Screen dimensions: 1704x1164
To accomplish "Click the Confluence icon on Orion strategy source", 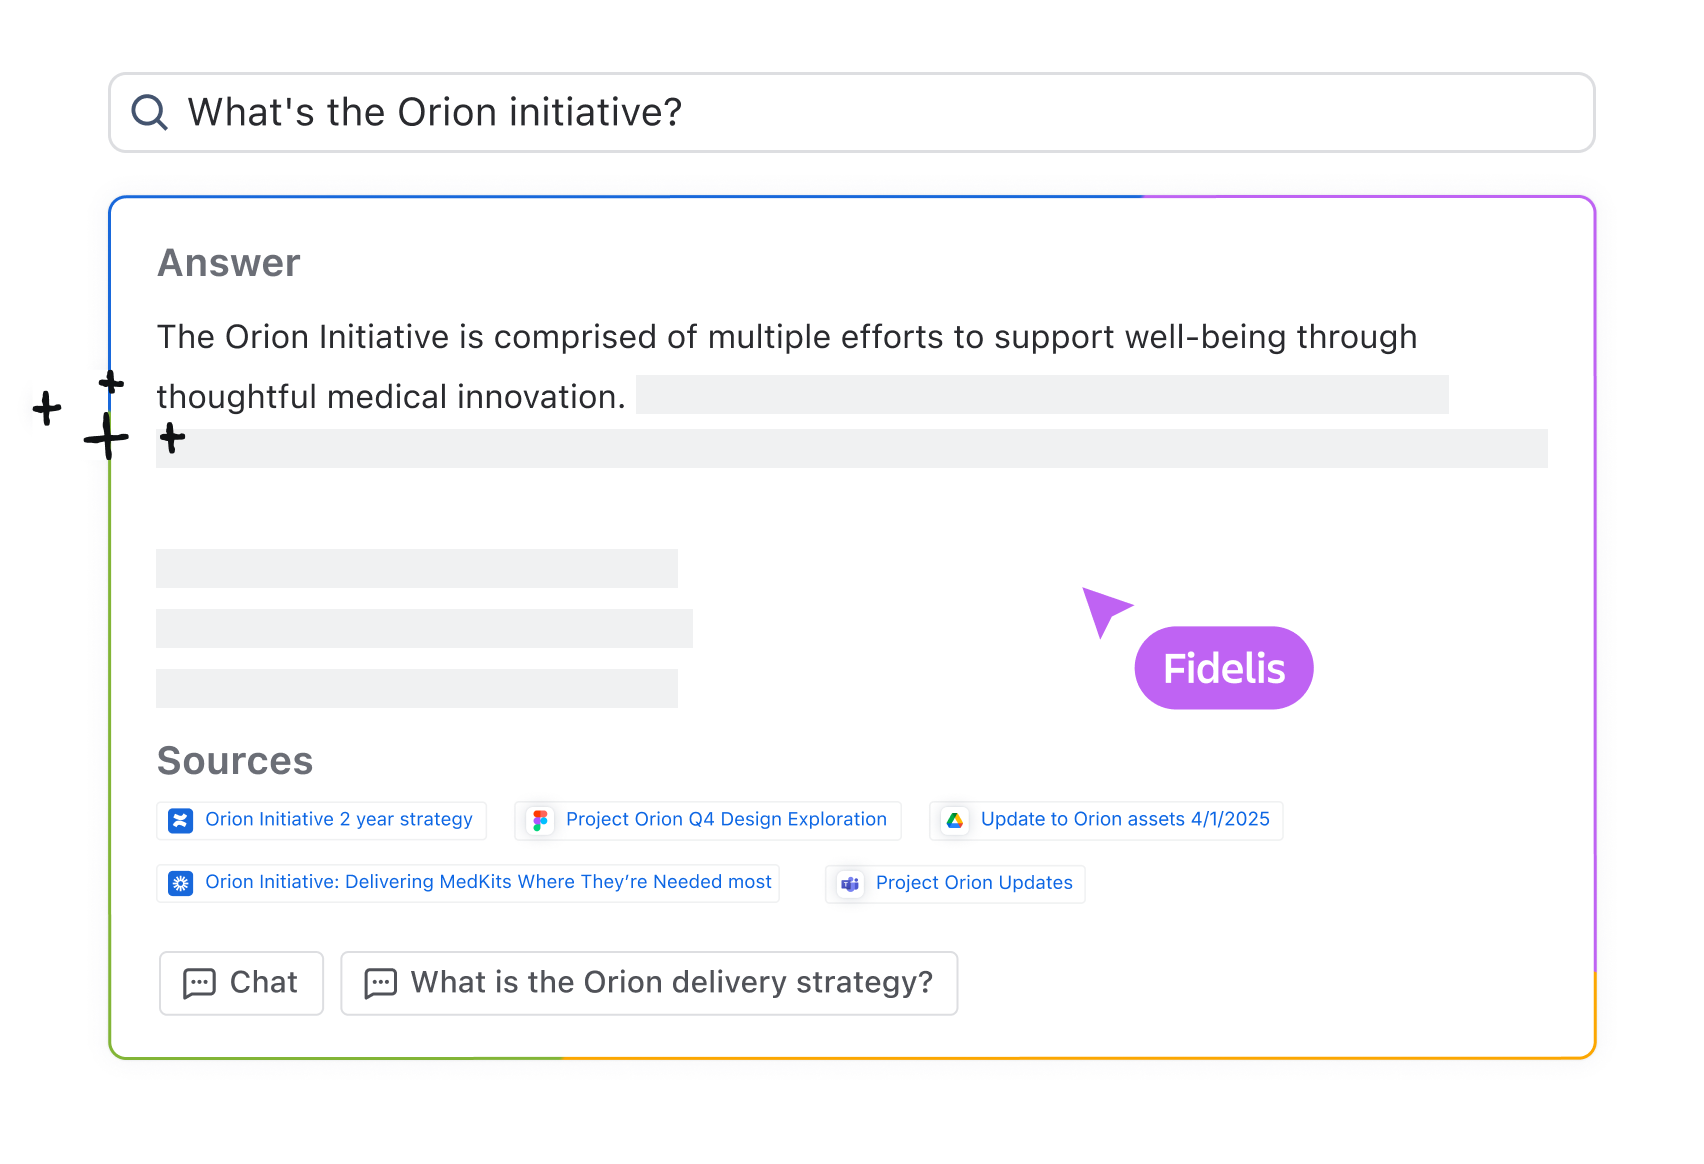I will coord(180,821).
